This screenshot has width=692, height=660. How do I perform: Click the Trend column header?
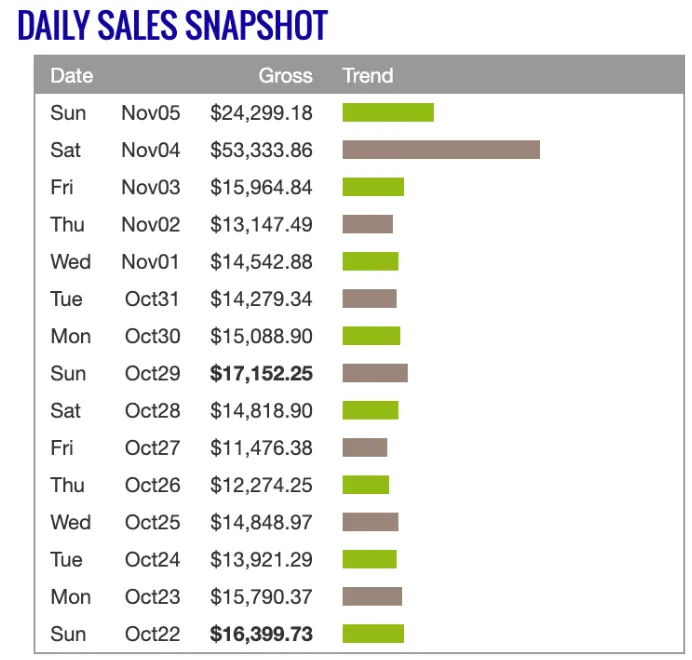click(x=368, y=75)
